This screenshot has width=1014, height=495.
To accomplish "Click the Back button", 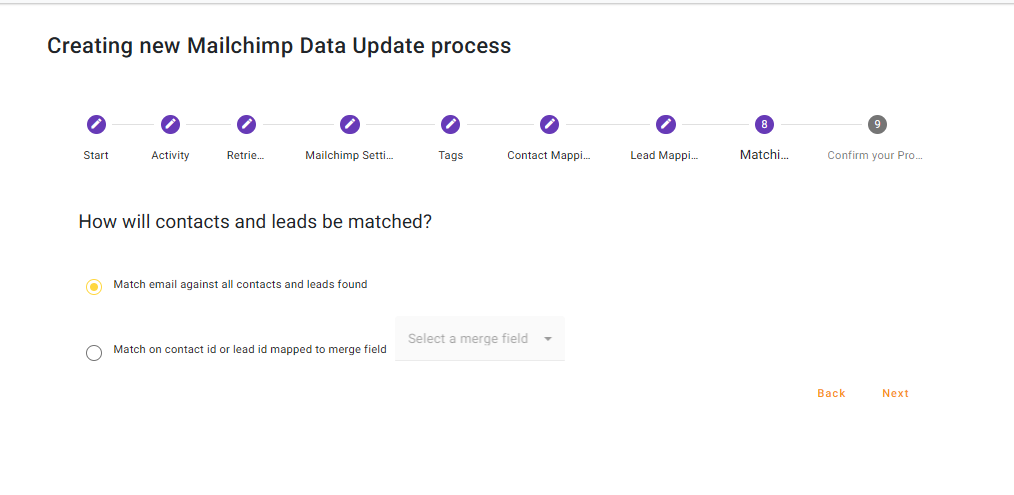I will [831, 393].
